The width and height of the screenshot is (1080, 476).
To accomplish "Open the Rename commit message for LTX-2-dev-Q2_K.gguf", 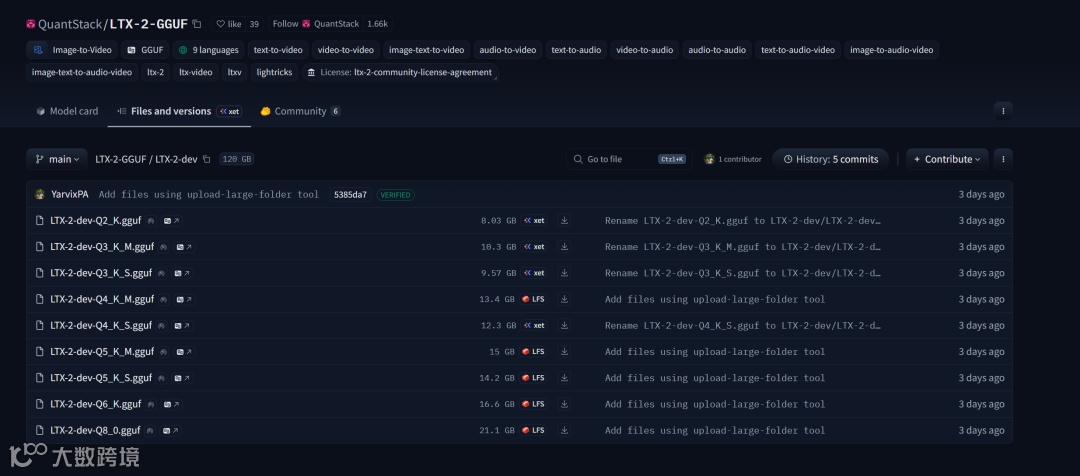I will 742,220.
